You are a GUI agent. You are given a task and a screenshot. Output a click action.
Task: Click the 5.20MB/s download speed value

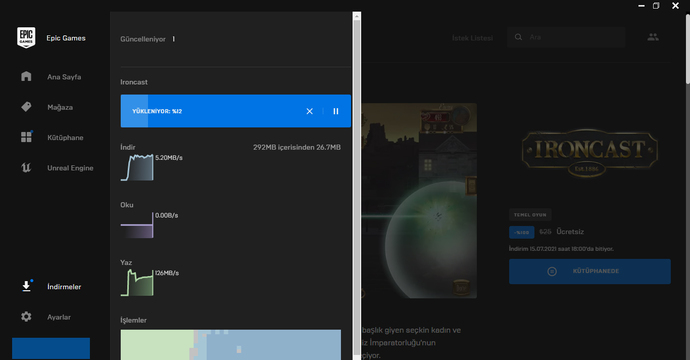tap(169, 158)
